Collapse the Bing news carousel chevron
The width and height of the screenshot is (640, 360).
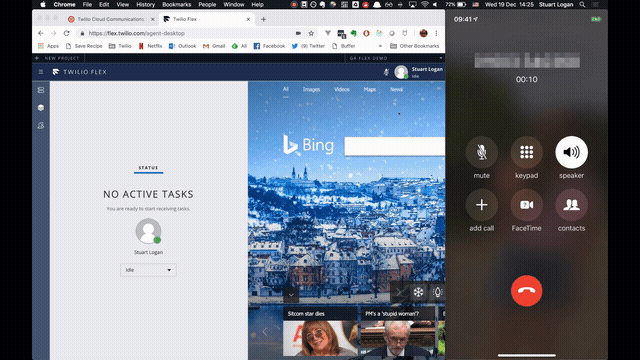(291, 295)
